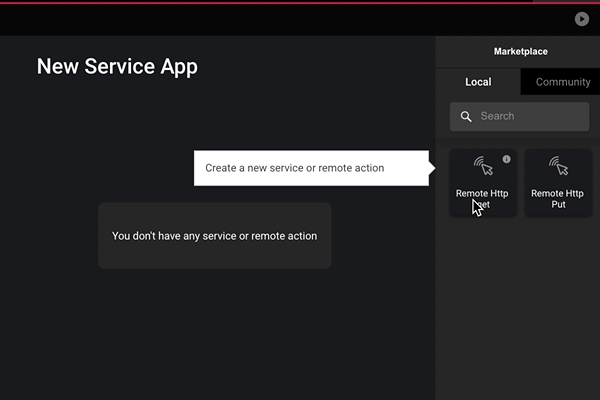Screen dimensions: 600x400
Task: Focus the Marketplace search field
Action: tap(519, 116)
